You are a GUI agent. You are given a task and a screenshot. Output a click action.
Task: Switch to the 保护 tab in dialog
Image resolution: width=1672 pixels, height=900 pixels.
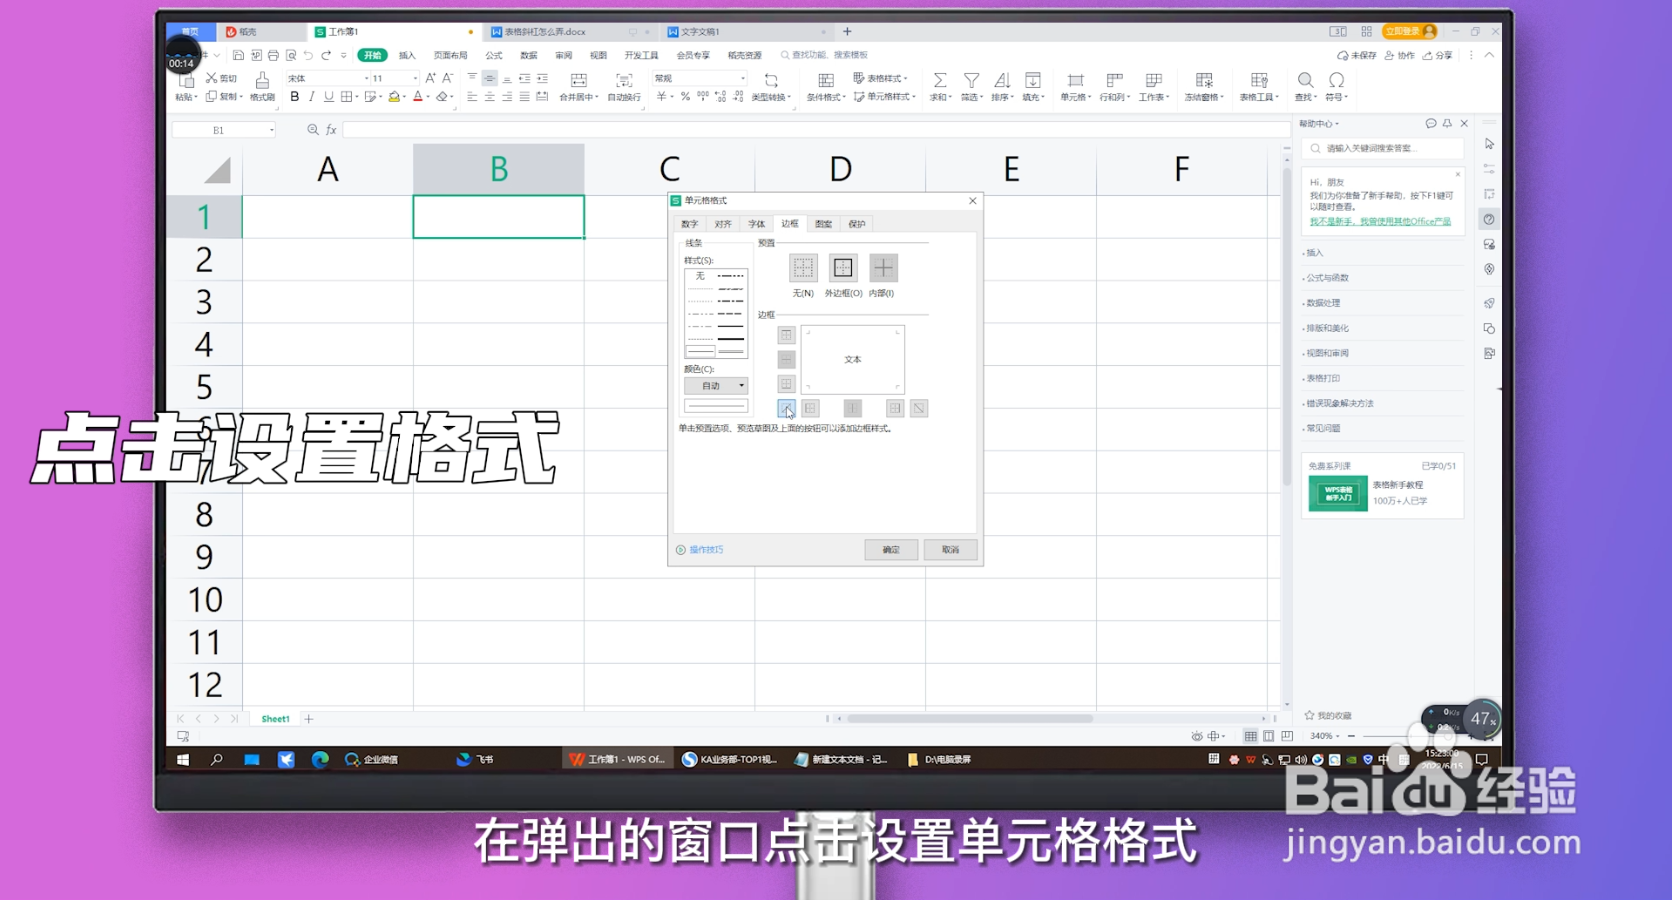point(857,224)
